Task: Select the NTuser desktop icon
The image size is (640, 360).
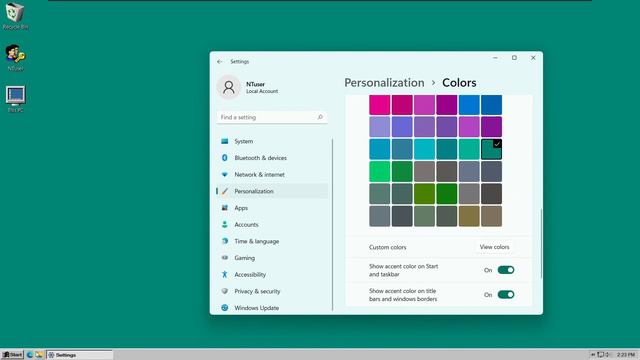Action: [15, 58]
